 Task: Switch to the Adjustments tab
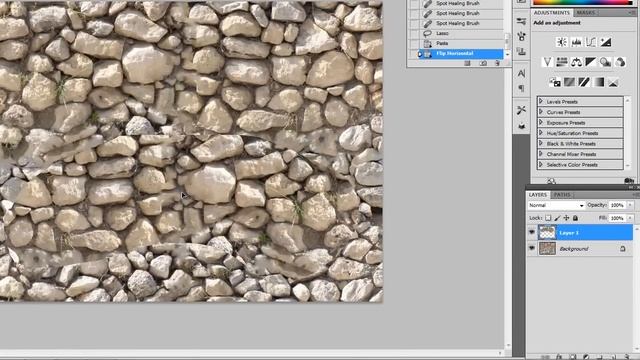551,13
